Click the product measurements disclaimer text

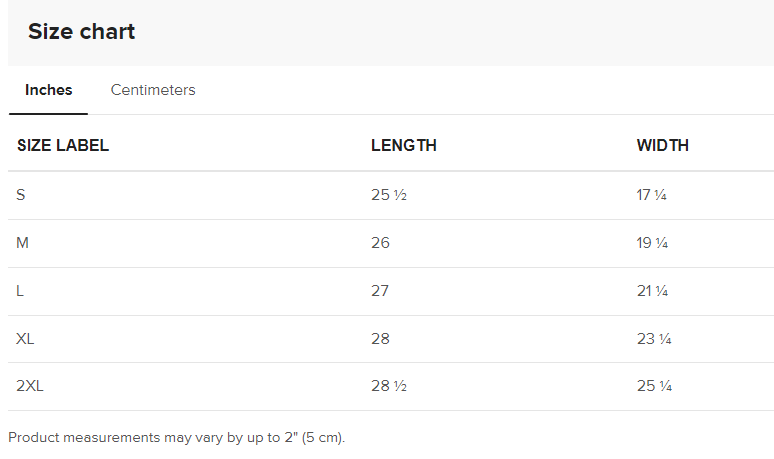coord(176,437)
